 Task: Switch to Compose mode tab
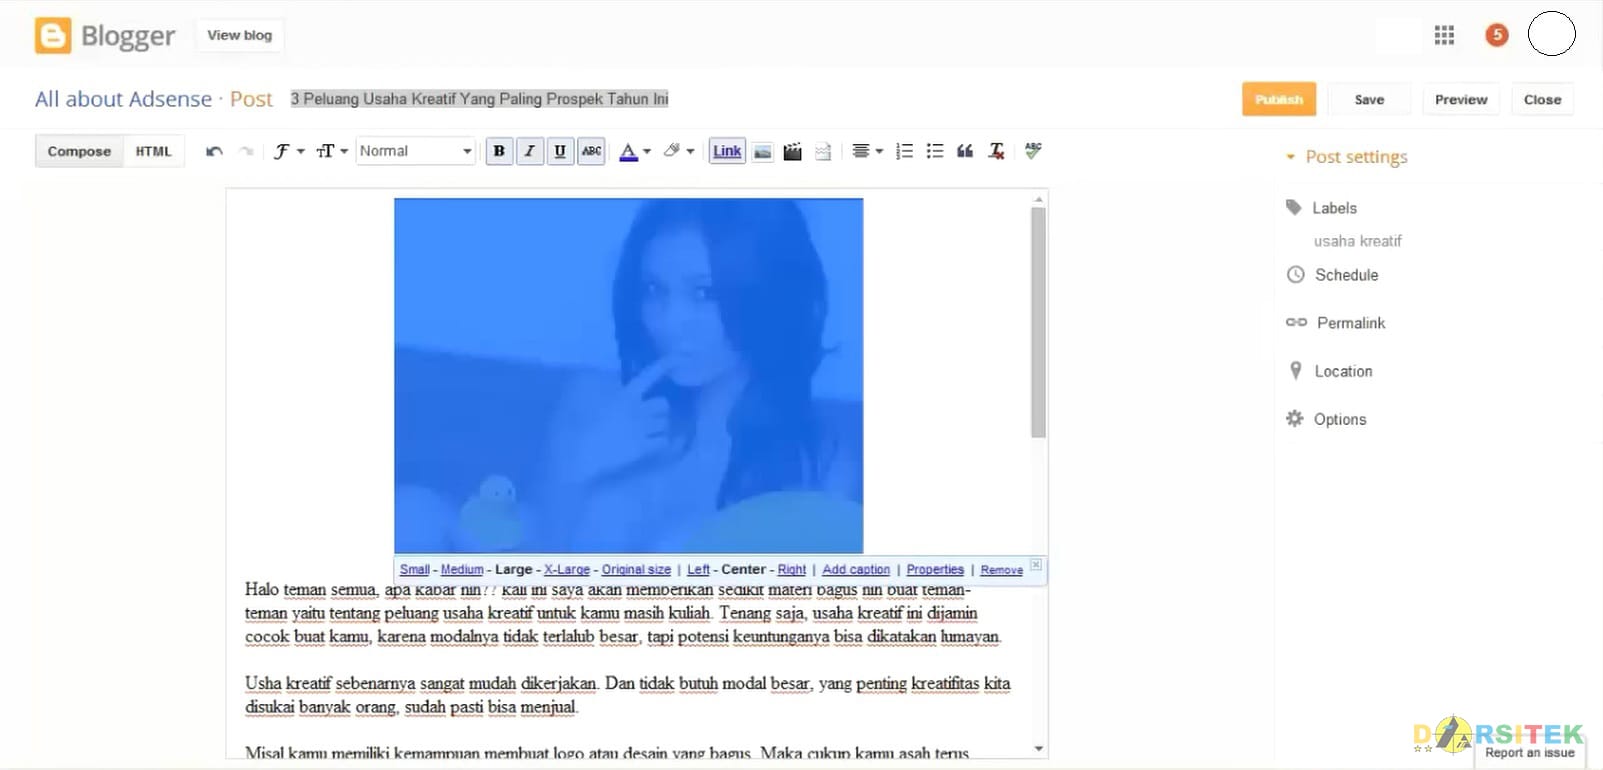[x=79, y=151]
